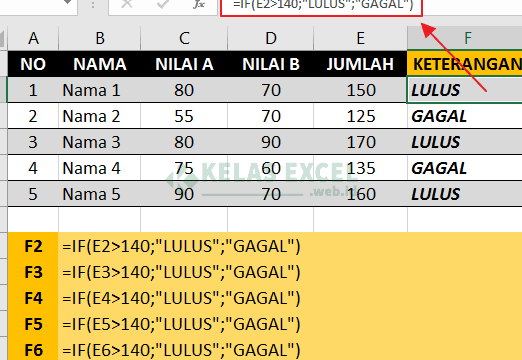The width and height of the screenshot is (522, 360).
Task: Select column F header
Action: click(465, 38)
